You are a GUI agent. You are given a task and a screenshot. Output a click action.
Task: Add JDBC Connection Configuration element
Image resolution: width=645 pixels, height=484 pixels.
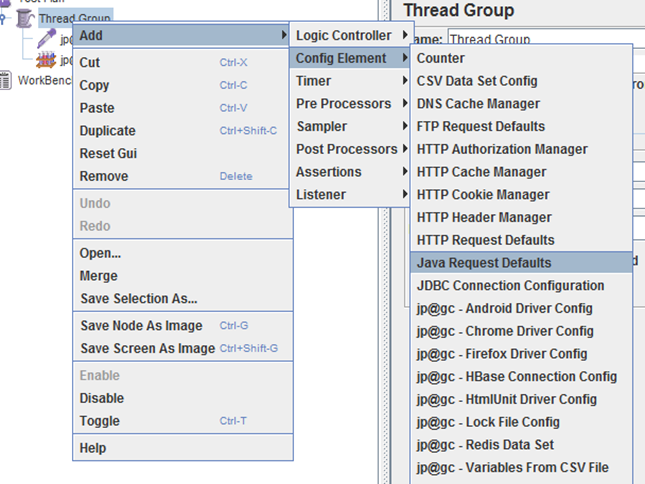[x=510, y=286]
